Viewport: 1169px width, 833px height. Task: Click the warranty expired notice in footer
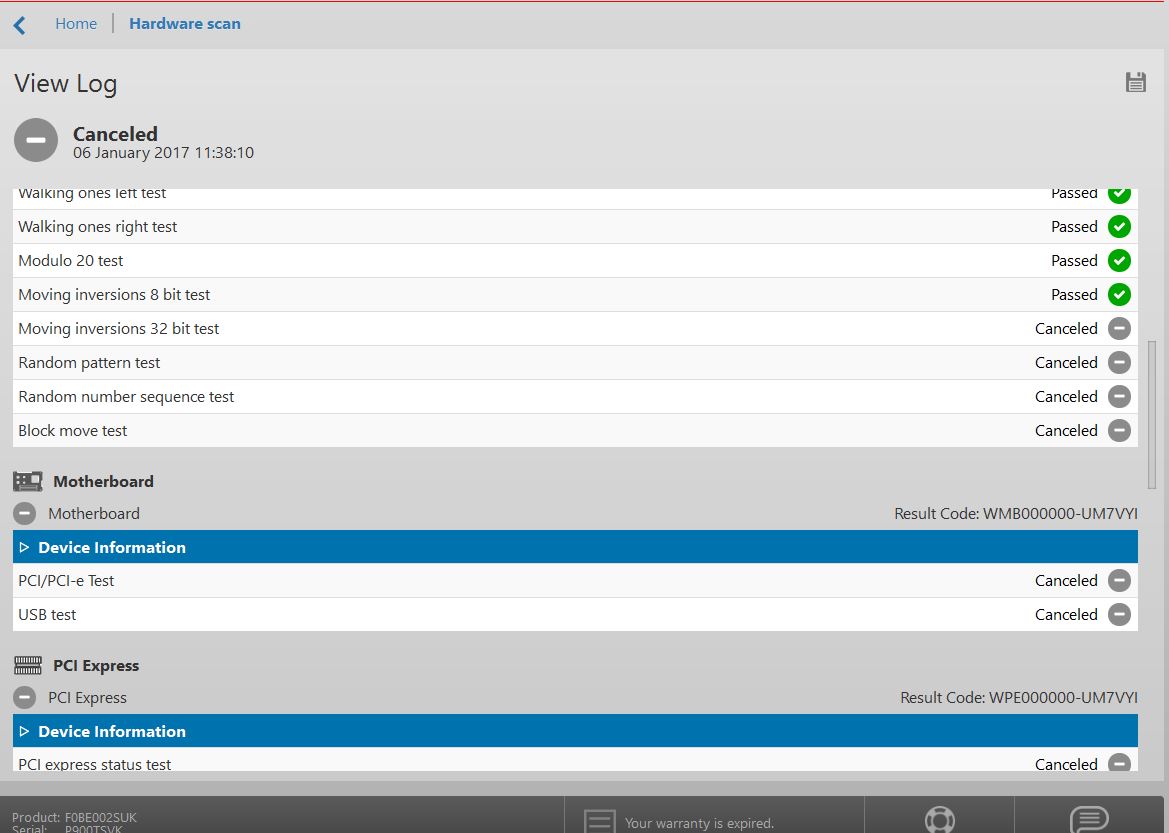click(698, 822)
